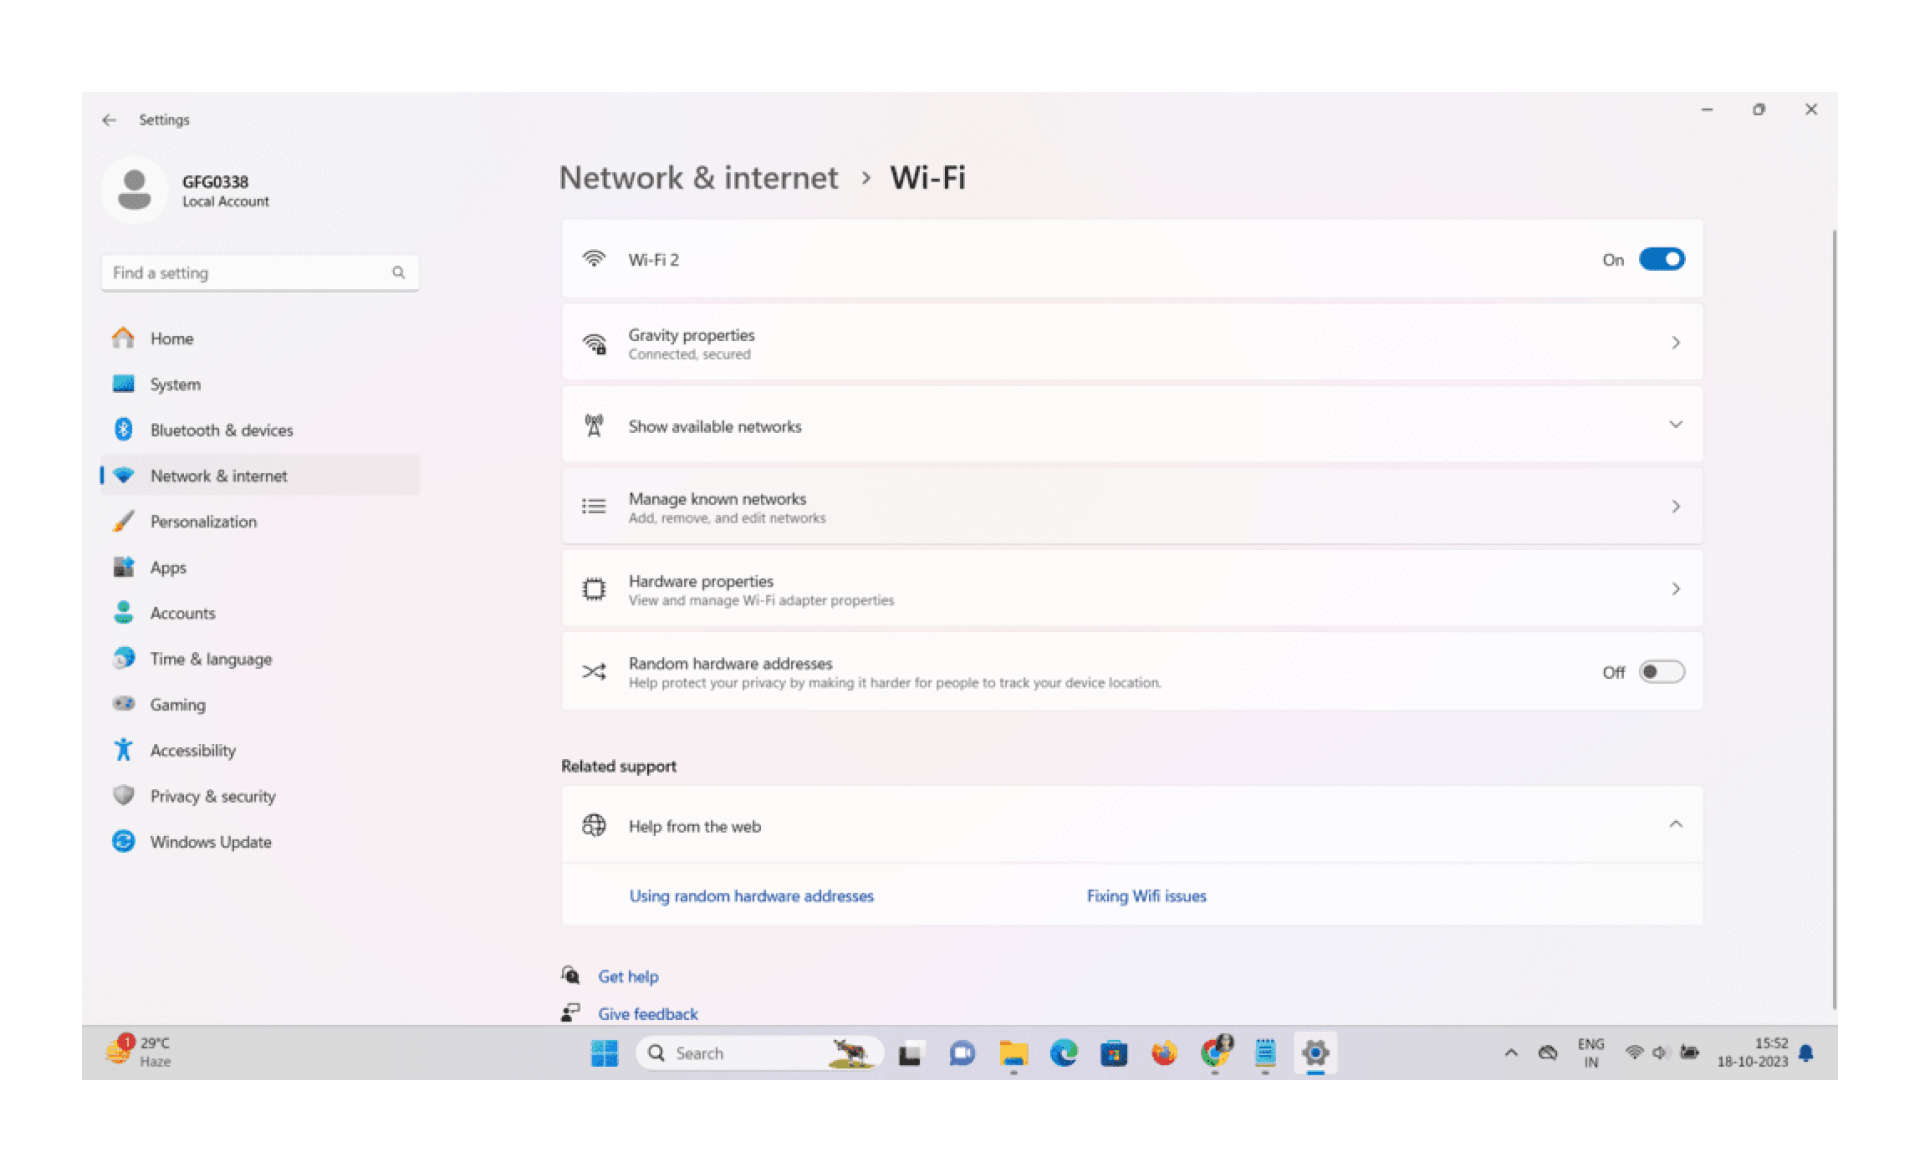Collapse the Help from the web section
Viewport: 1920px width, 1172px height.
(x=1676, y=824)
